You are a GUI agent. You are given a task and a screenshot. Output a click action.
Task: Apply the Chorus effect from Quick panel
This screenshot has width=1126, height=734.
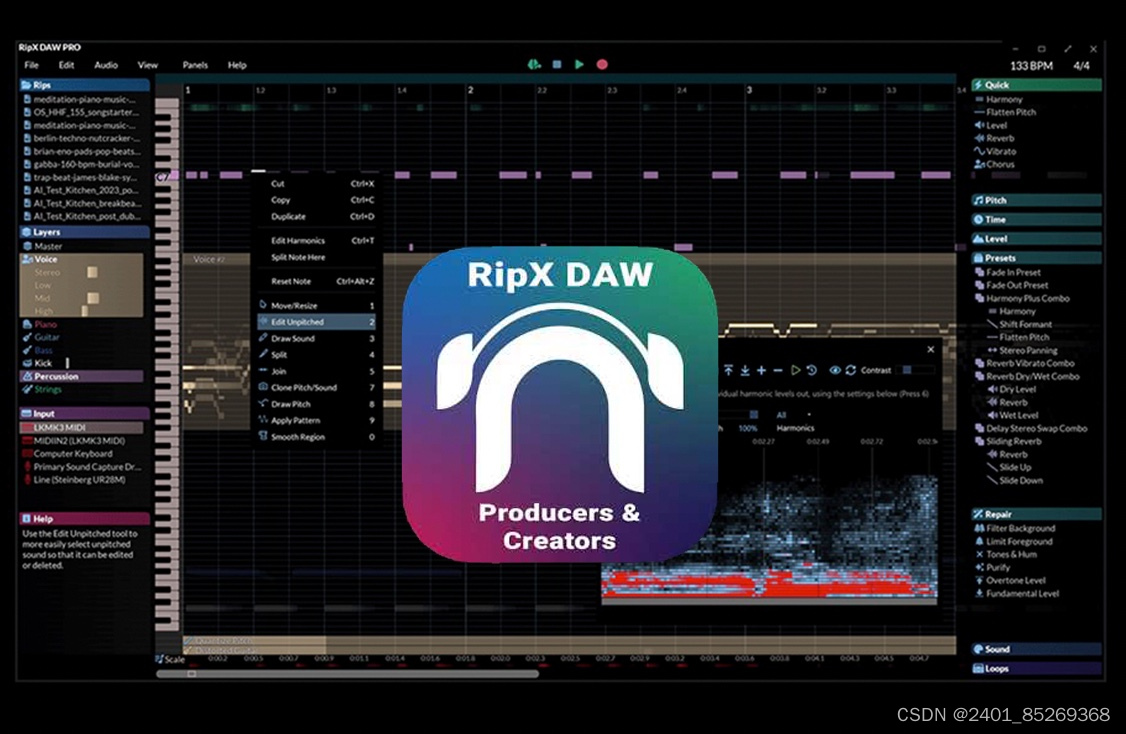tap(1002, 163)
